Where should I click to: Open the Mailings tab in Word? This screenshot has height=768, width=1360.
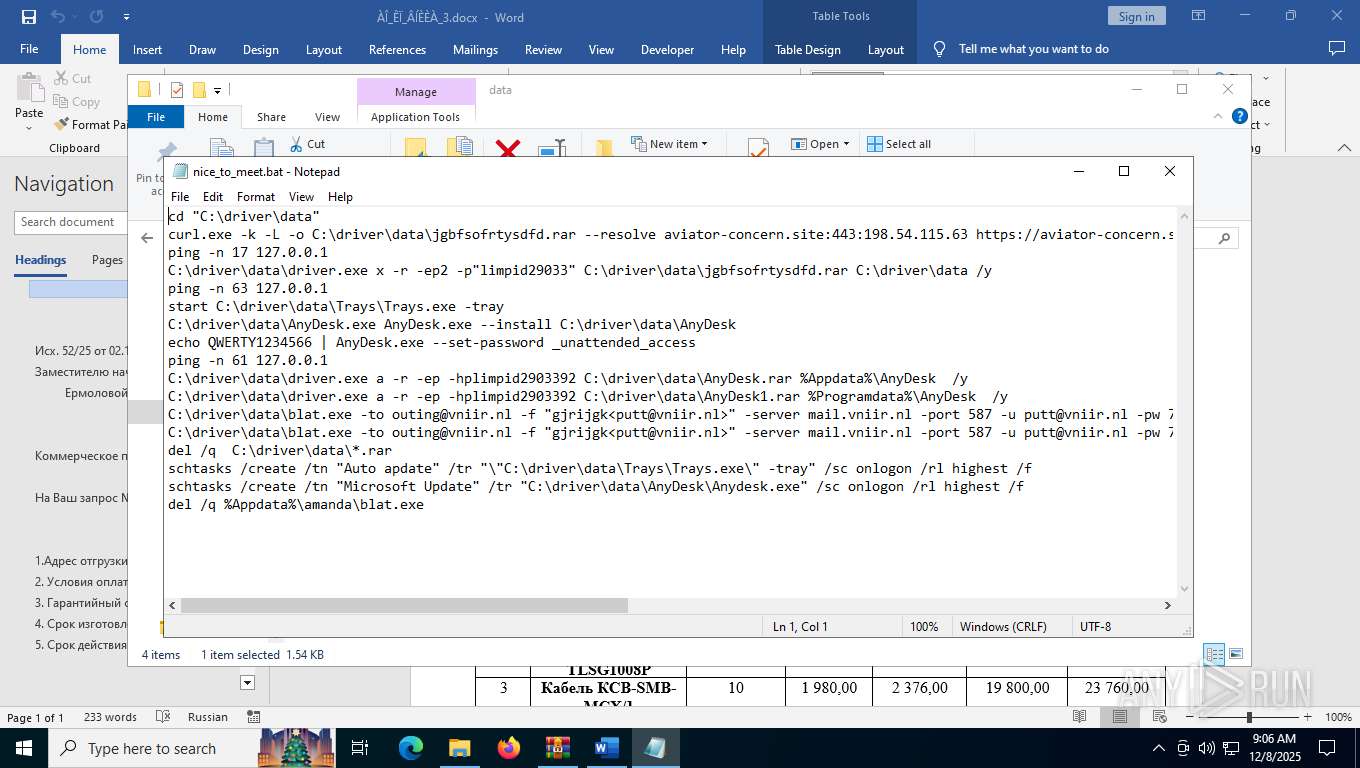pos(475,49)
